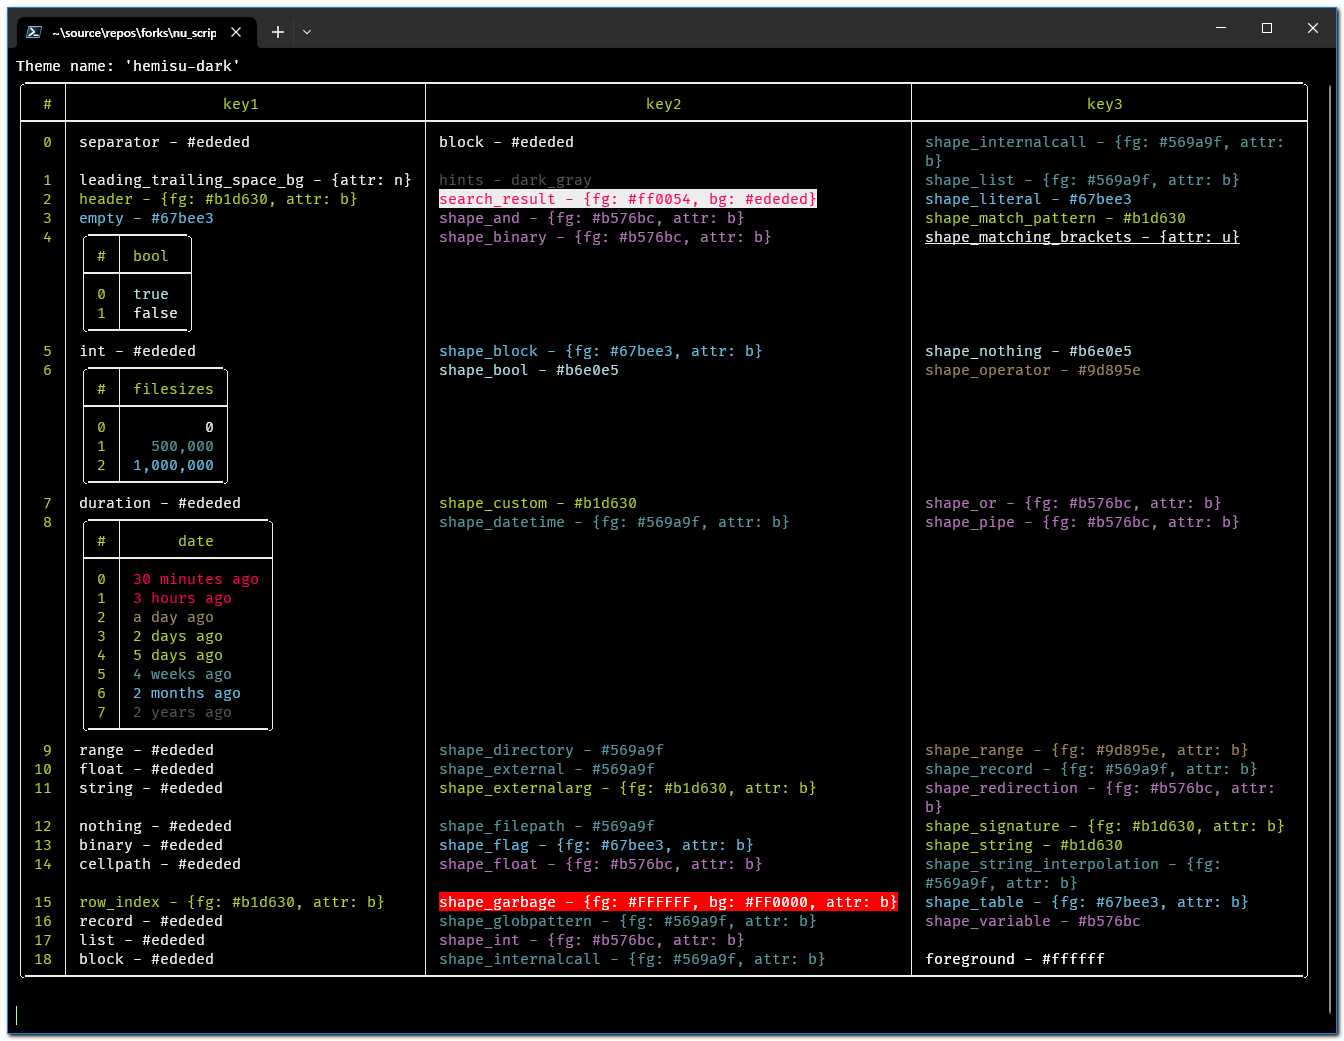Image resolution: width=1344 pixels, height=1041 pixels.
Task: Click 'duration - #ededed' text
Action: 160,503
